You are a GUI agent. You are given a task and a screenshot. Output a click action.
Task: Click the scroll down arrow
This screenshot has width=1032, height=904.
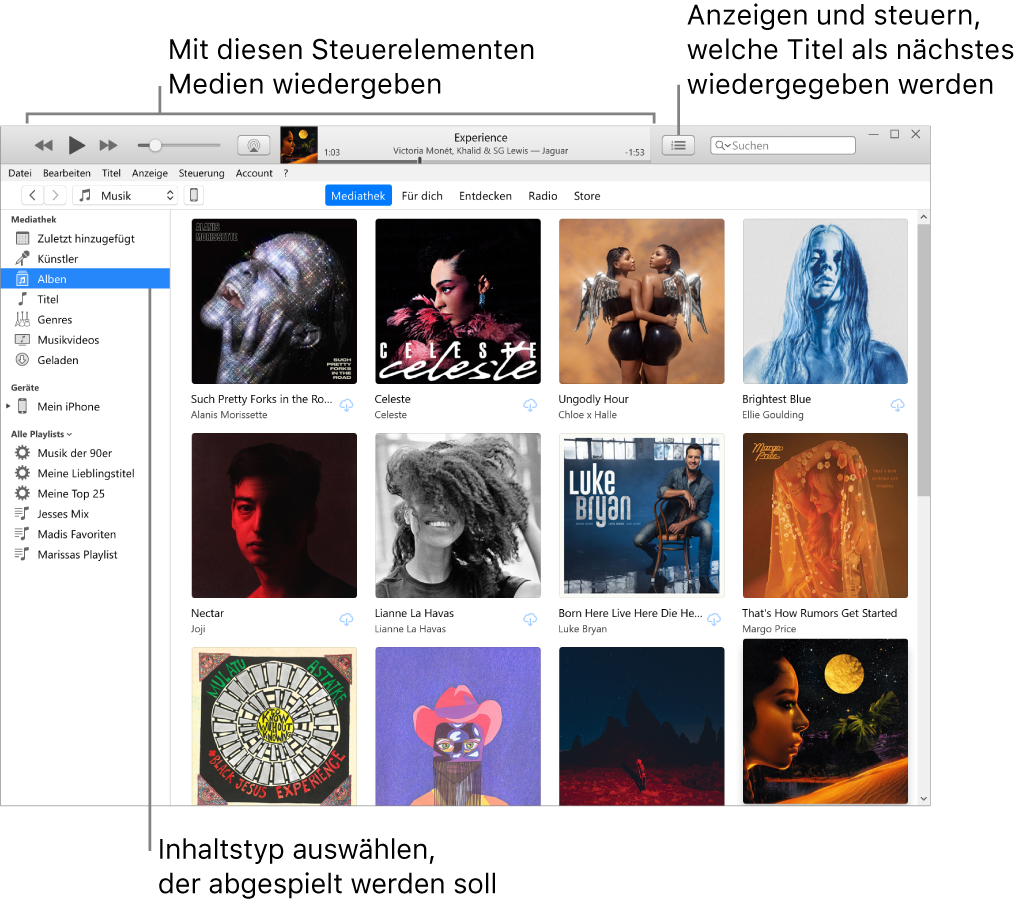point(923,798)
